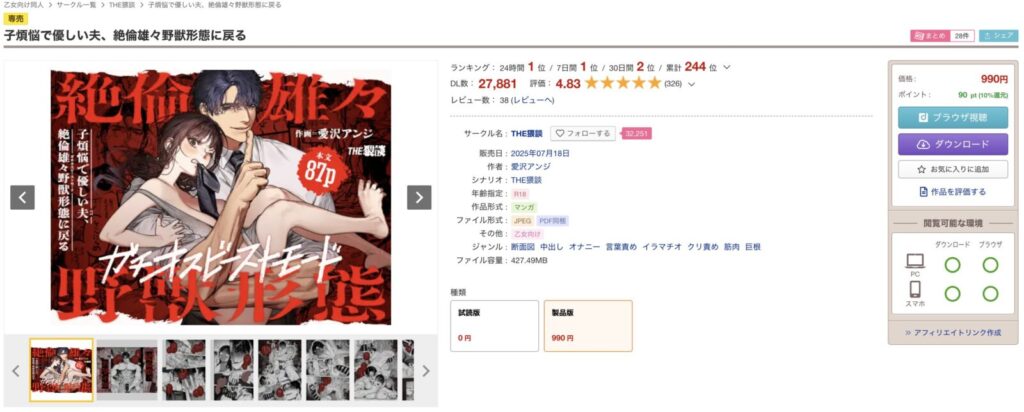The image size is (1024, 412).
Task: Select the 製品版 990円 option
Action: pyautogui.click(x=588, y=326)
